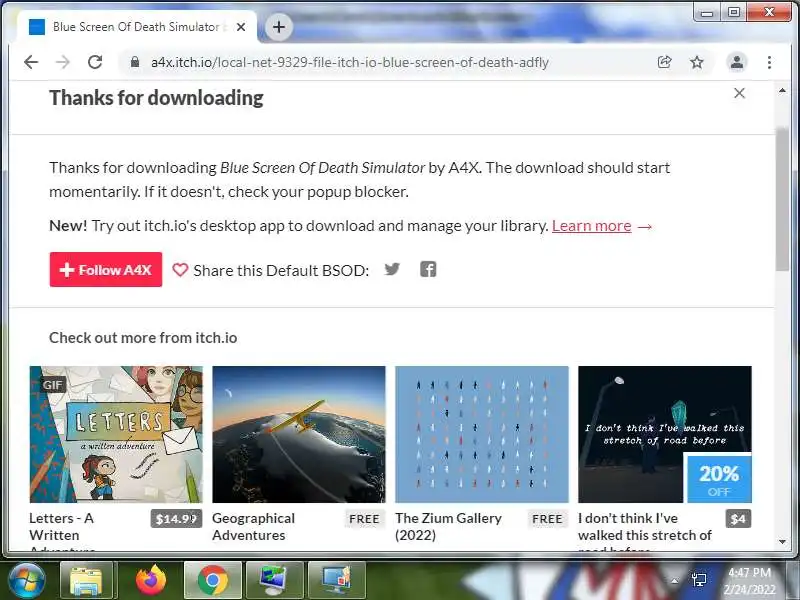Click the Letters - A Written title link
The height and width of the screenshot is (600, 800).
click(61, 527)
